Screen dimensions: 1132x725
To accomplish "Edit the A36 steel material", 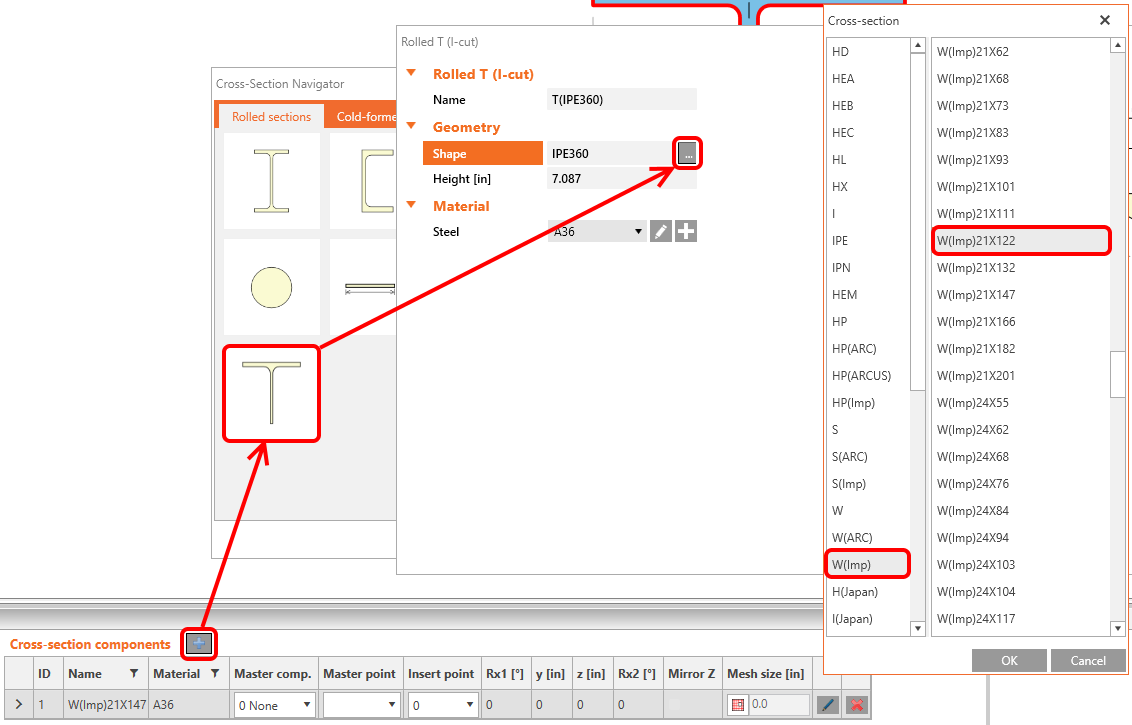I will [x=661, y=231].
